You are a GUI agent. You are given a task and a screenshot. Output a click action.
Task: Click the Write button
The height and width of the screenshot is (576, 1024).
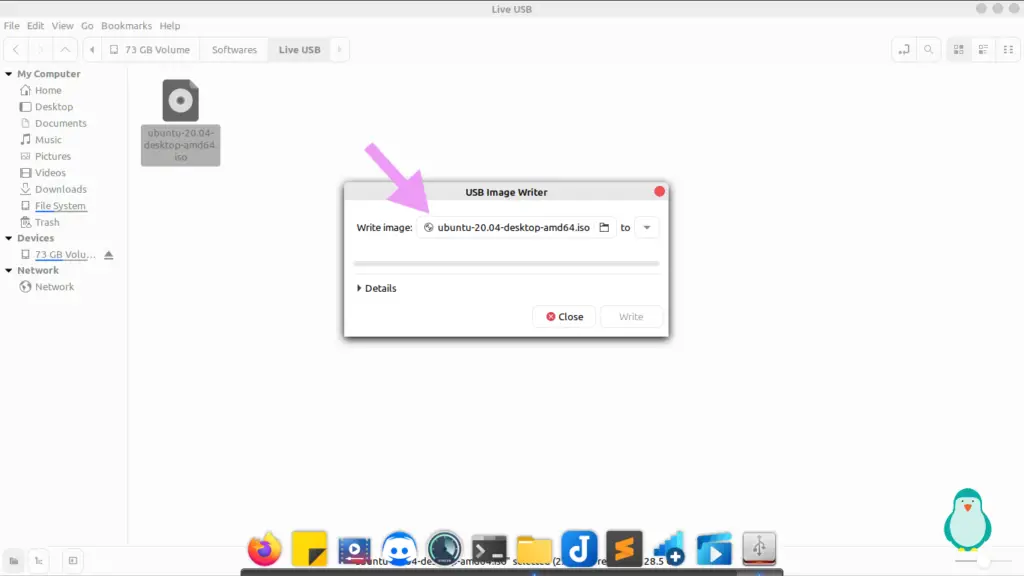[631, 317]
